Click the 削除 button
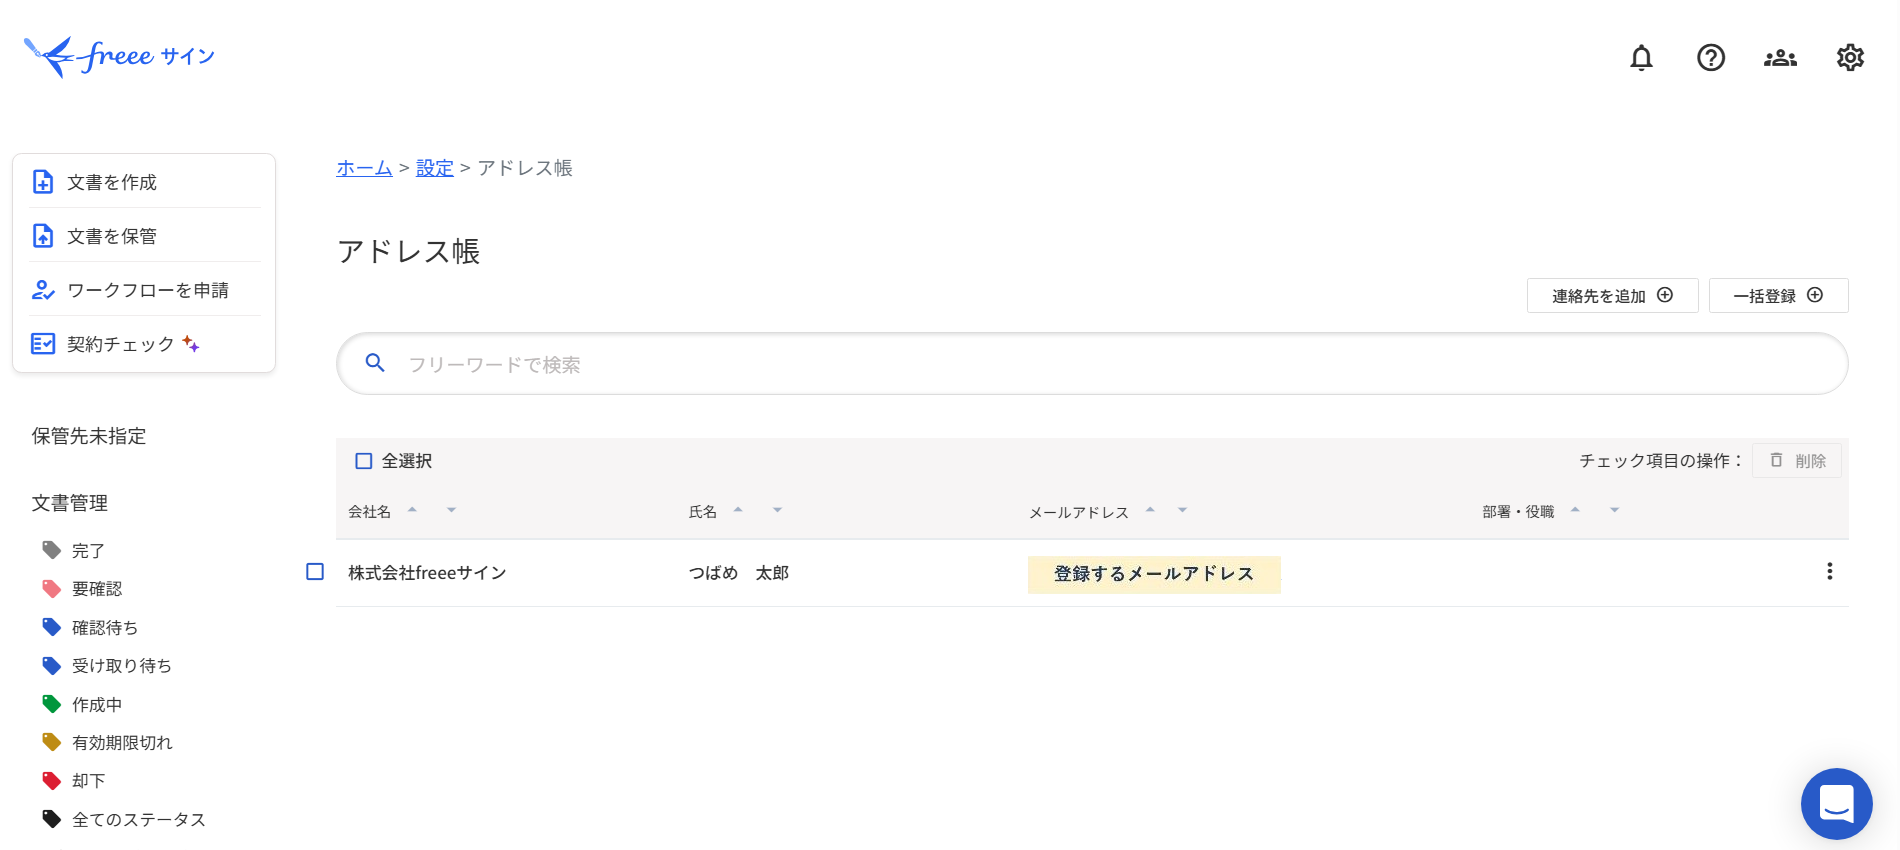Screen dimensions: 1900x850 (x=1796, y=461)
